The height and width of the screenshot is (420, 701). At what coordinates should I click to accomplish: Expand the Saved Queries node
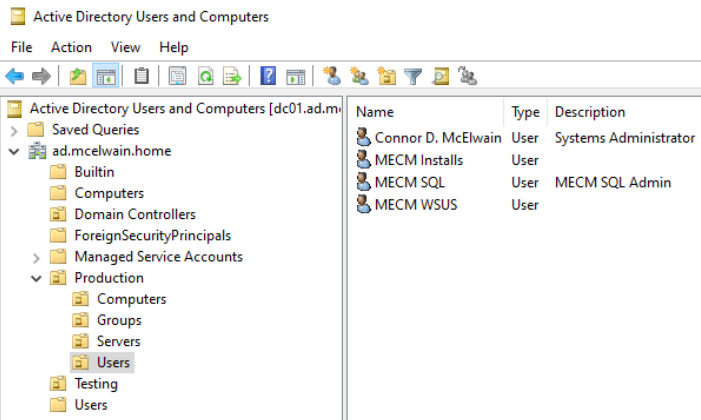point(14,130)
